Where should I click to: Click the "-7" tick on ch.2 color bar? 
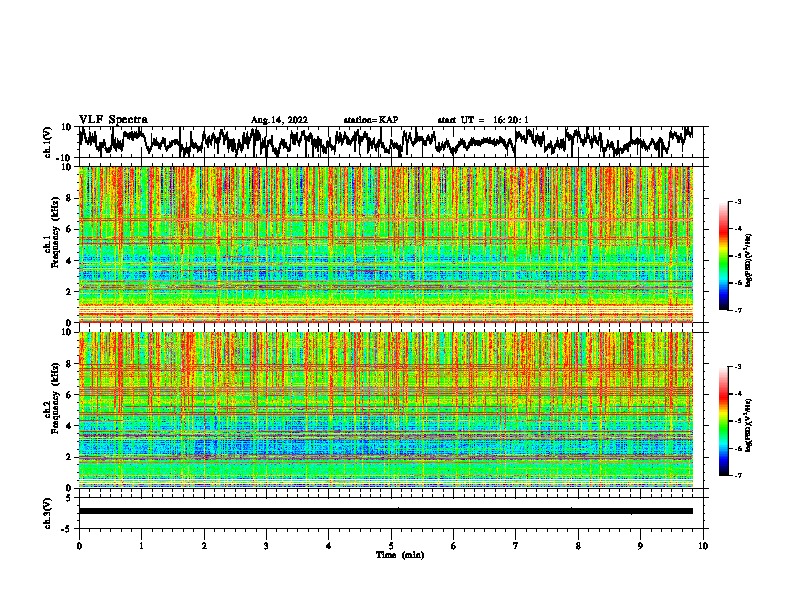[738, 476]
